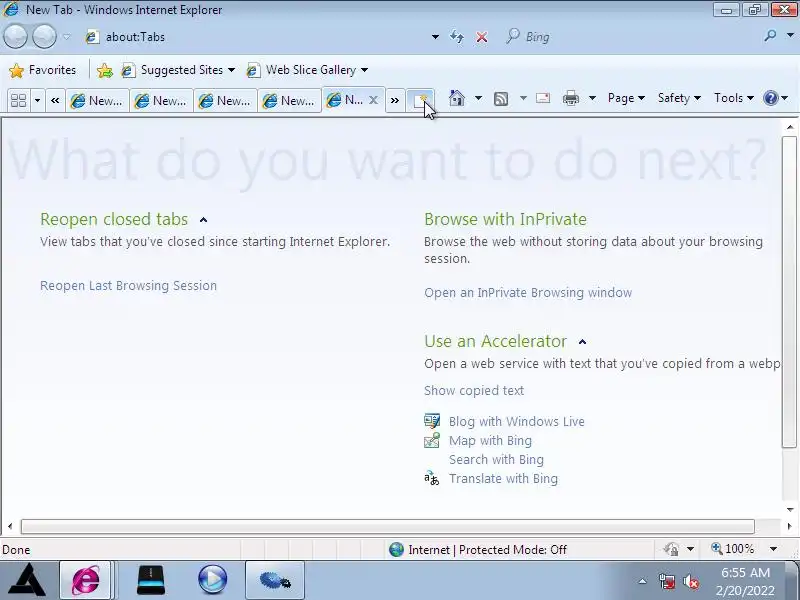Switch to the second New Tab
Viewport: 800px width, 600px height.
pos(161,101)
